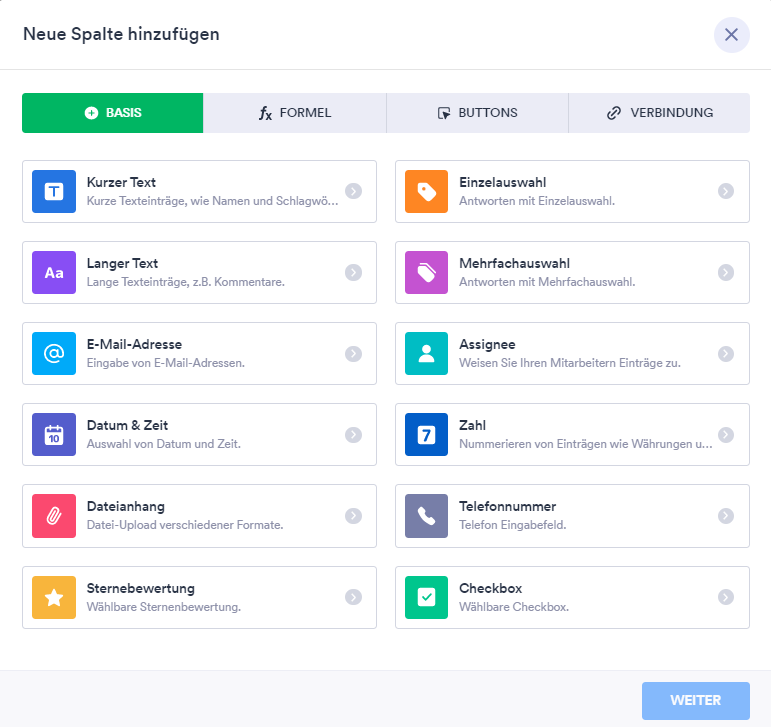Open the E-Mail-Adresse arrow chevron
The width and height of the screenshot is (771, 727).
tap(353, 353)
